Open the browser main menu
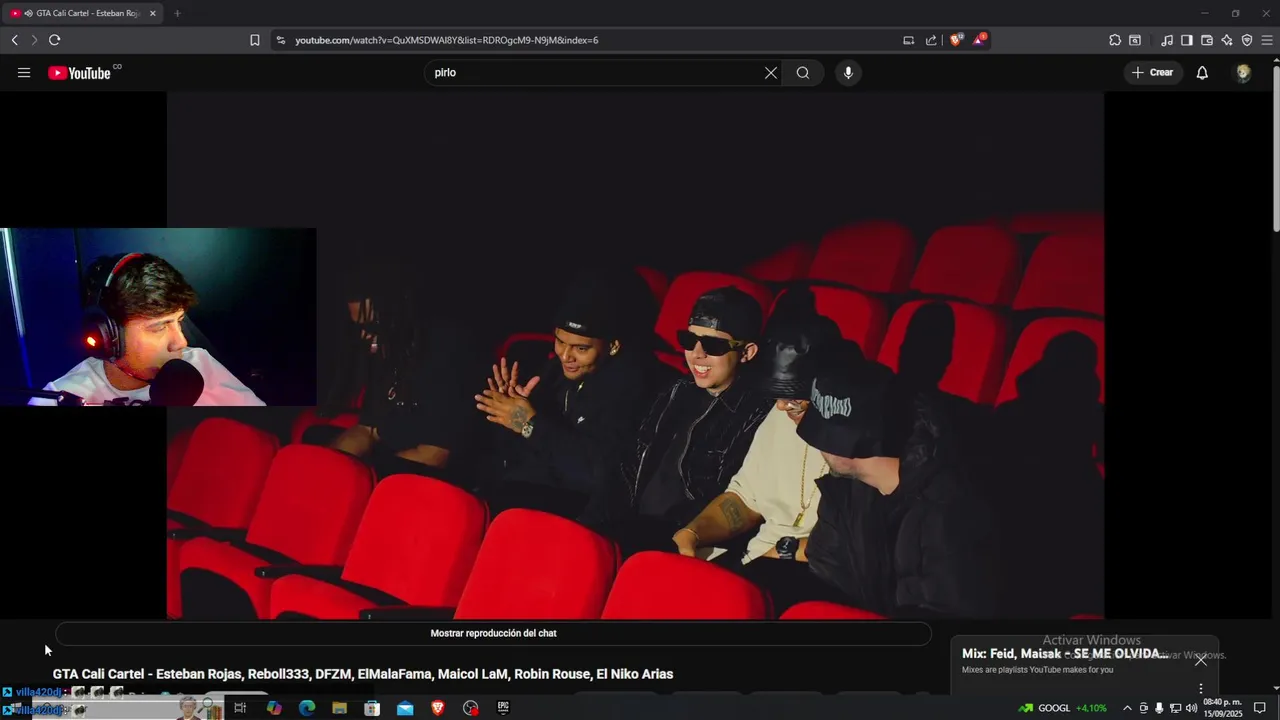 click(1267, 40)
